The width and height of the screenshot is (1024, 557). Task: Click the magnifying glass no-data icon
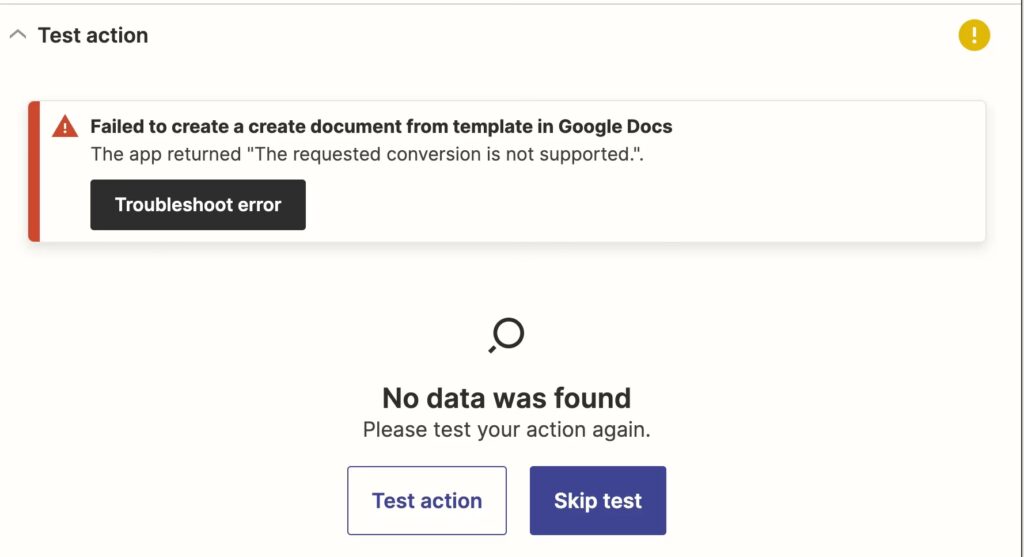tap(507, 335)
